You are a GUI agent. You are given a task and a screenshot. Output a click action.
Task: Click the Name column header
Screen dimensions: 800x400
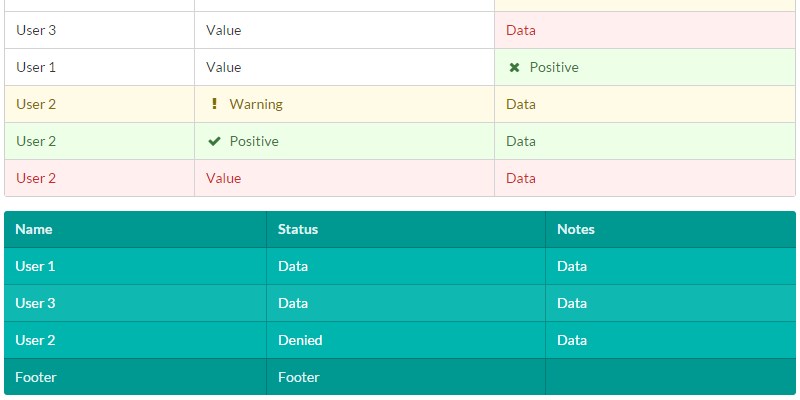pos(34,229)
